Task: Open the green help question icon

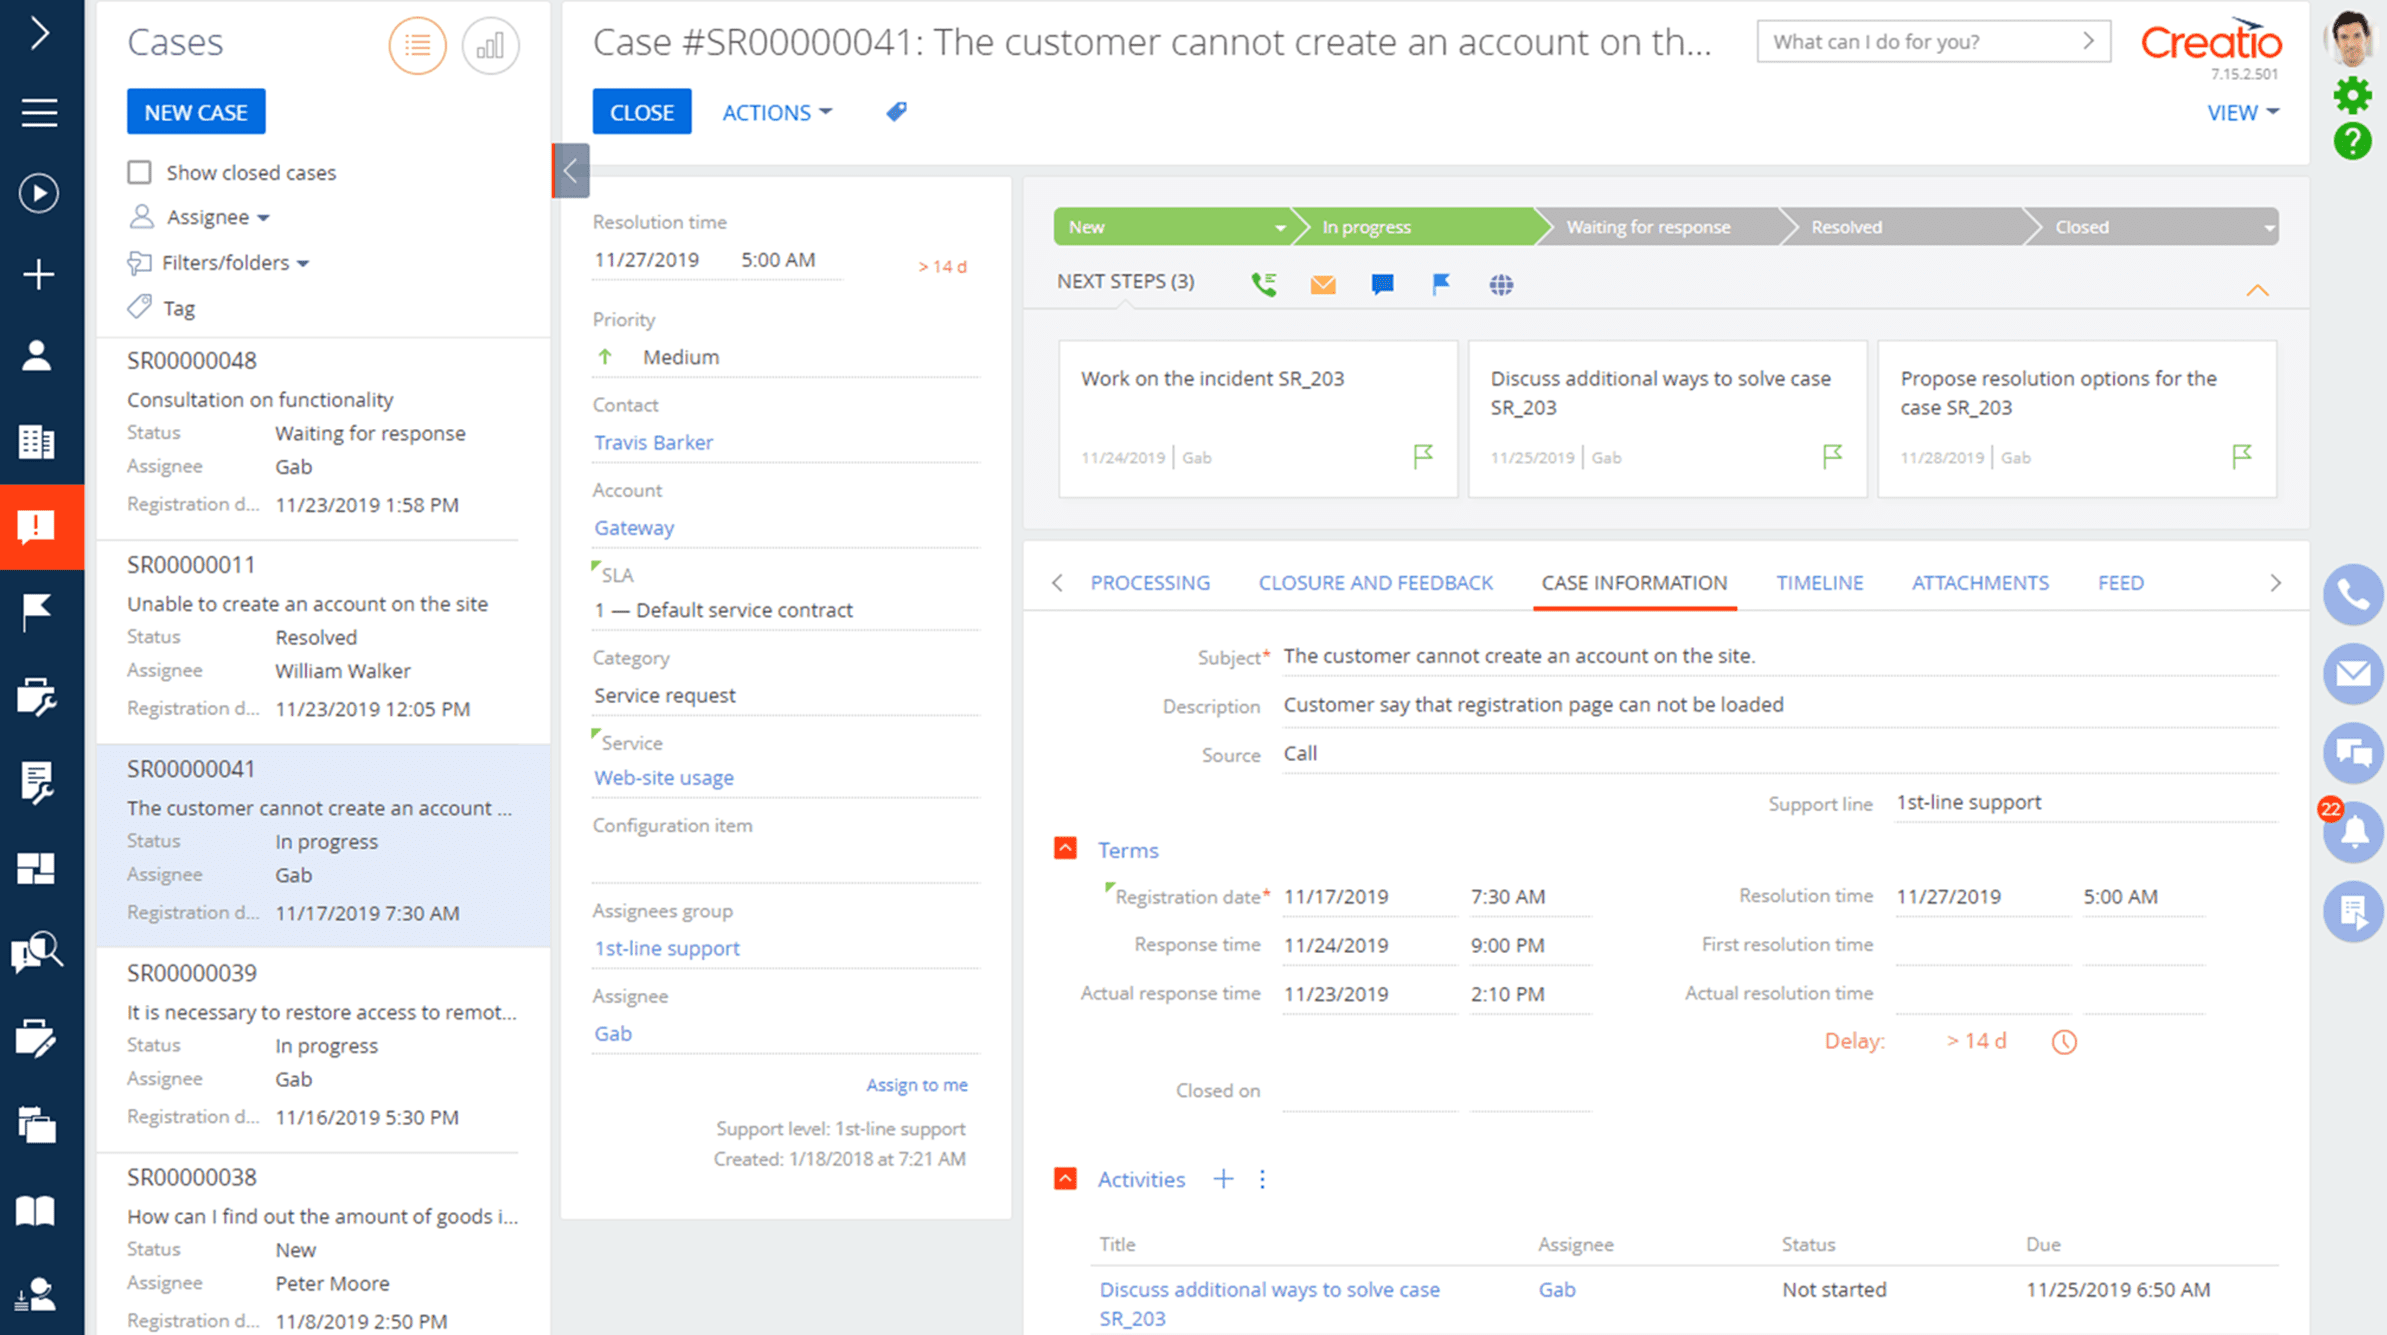Action: pyautogui.click(x=2352, y=142)
